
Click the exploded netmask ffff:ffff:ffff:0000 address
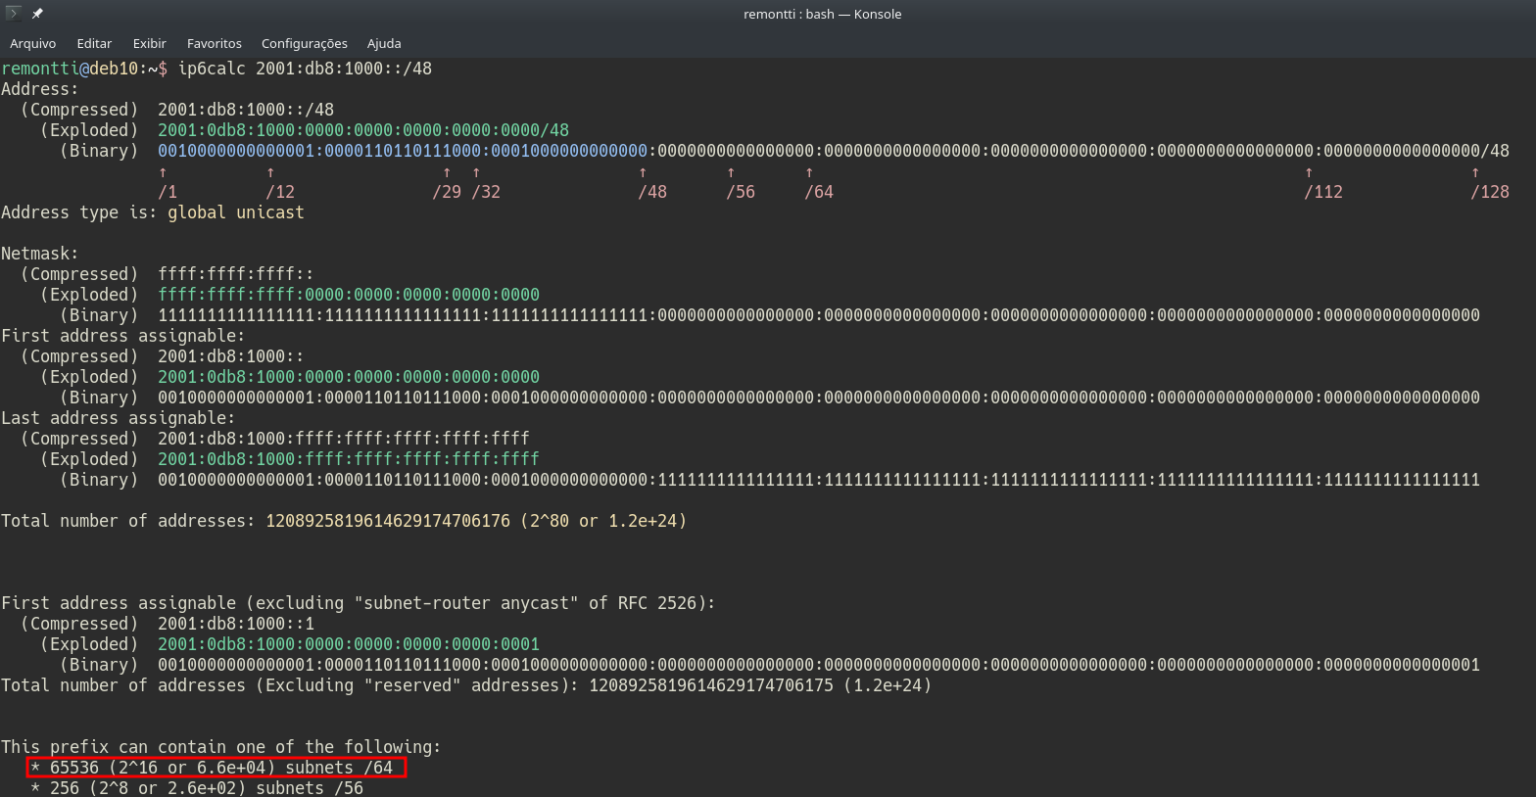click(x=348, y=295)
